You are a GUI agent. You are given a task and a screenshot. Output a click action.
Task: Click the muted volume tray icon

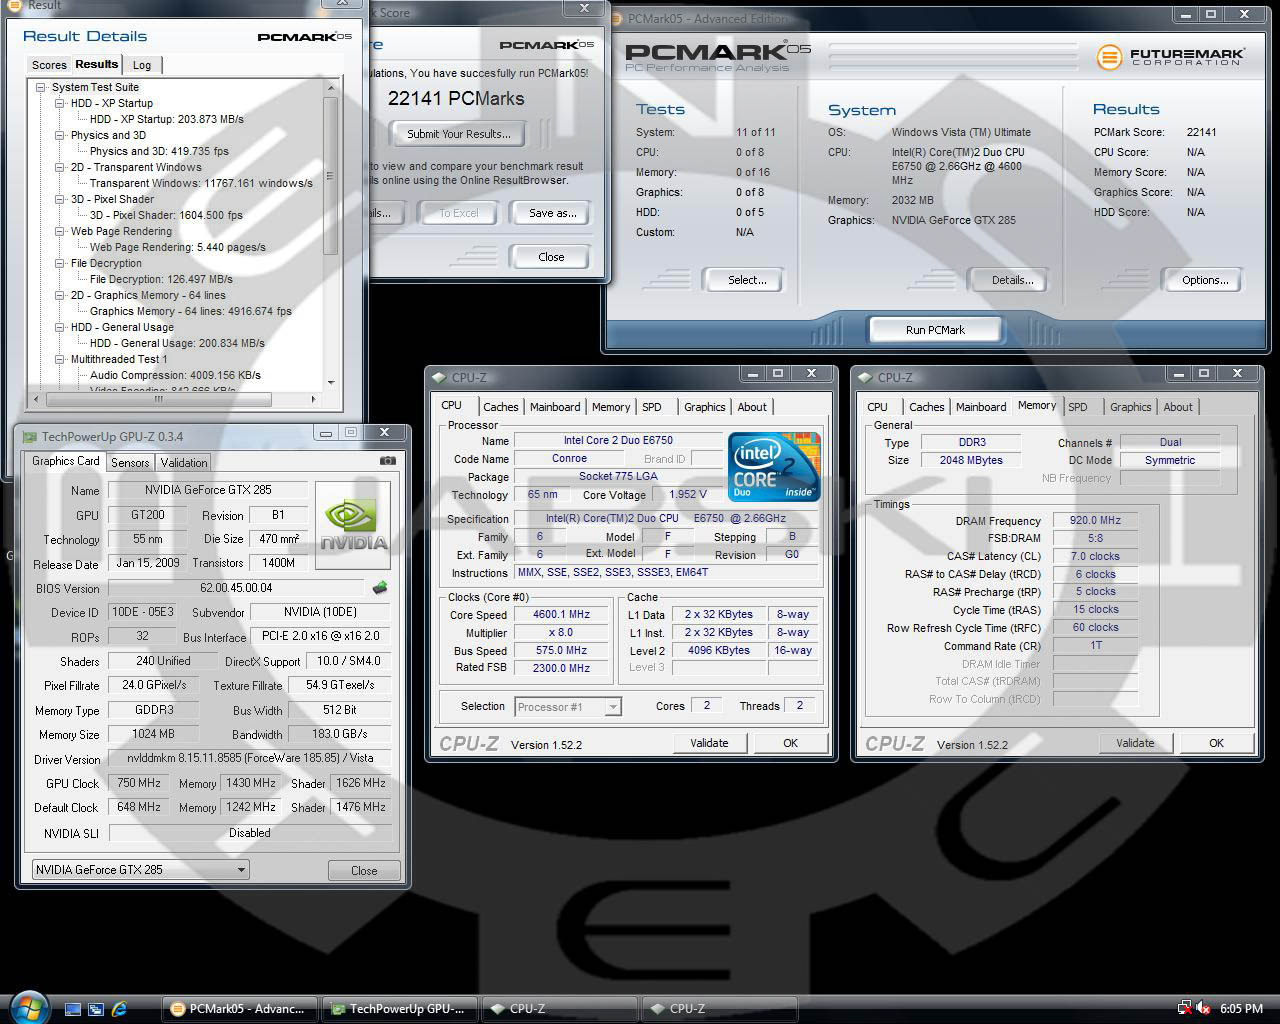pos(1204,1008)
